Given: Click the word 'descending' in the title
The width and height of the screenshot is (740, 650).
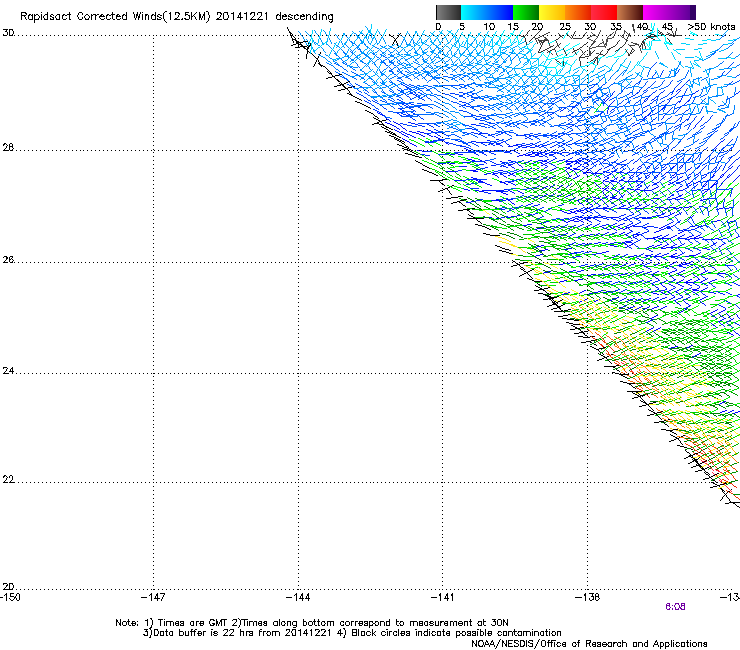Looking at the screenshot, I should [x=304, y=17].
